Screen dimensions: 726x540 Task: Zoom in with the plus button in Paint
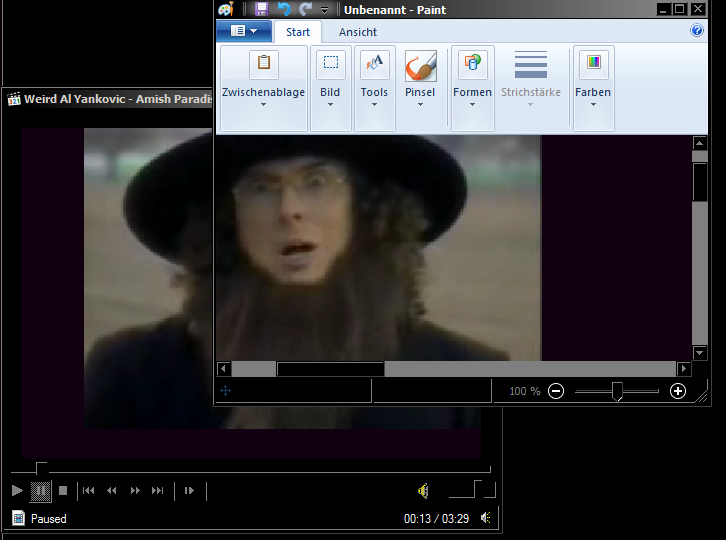(677, 391)
